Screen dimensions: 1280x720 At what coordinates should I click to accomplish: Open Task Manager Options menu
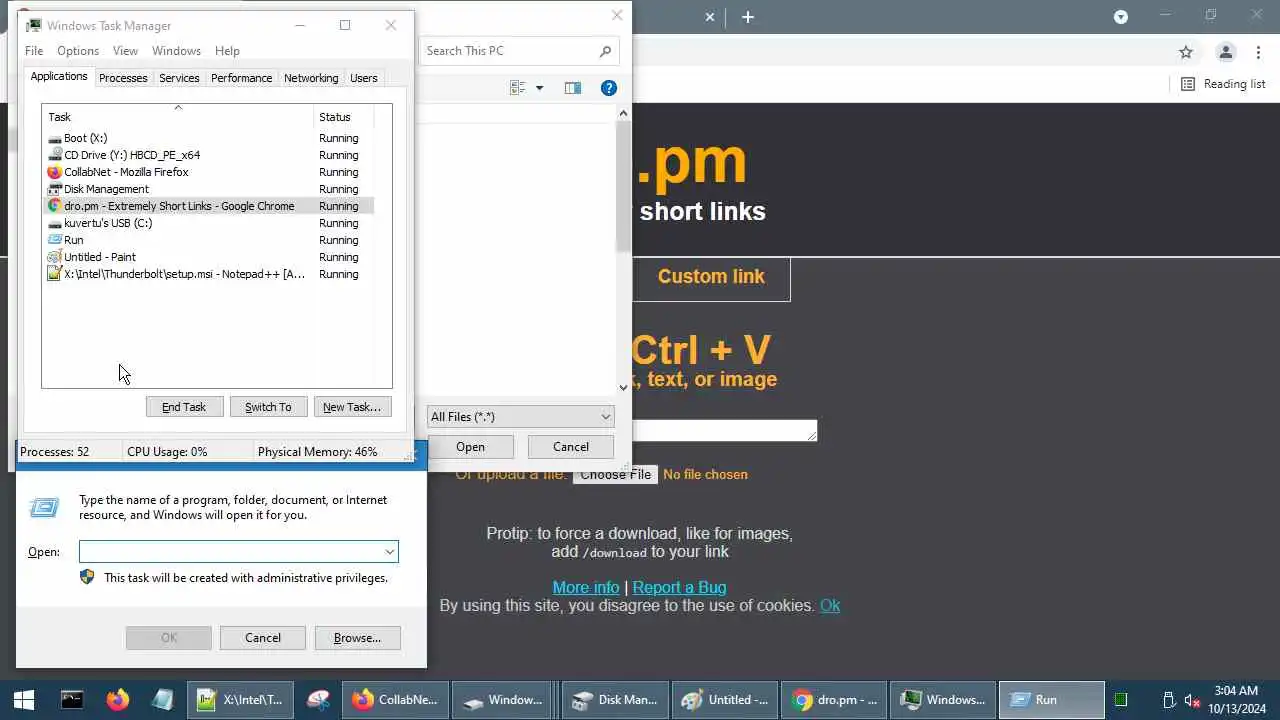pyautogui.click(x=78, y=51)
